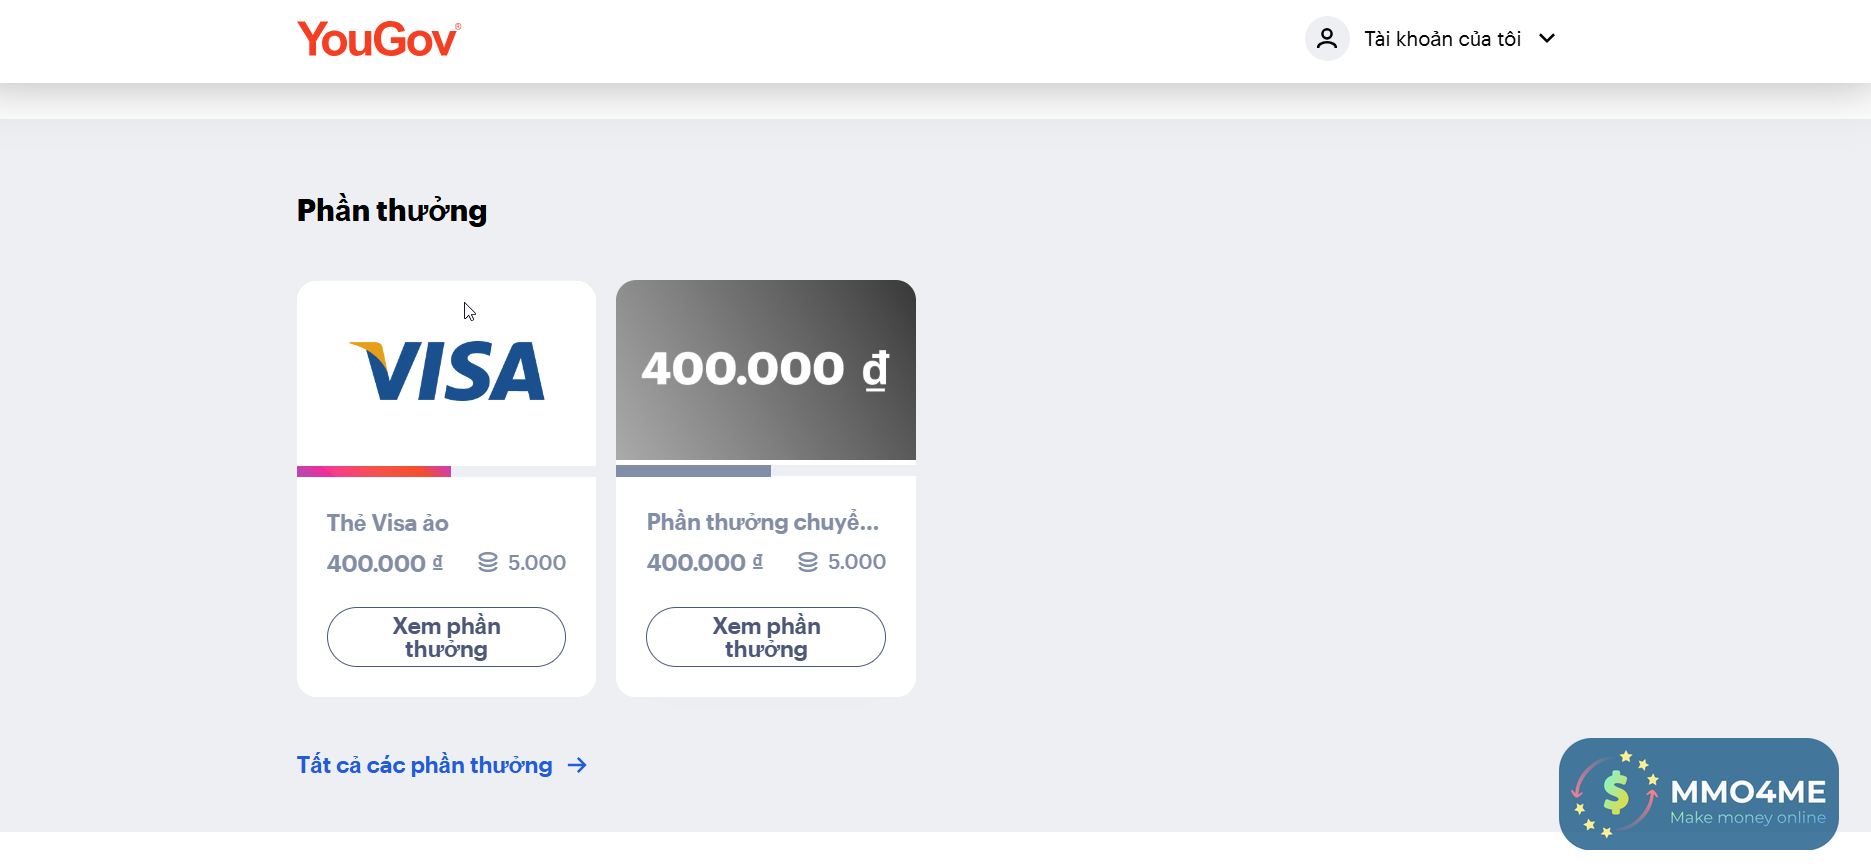Click the transfer reward's gray progress bar
Viewport: 1871px width, 866px height.
tap(693, 471)
